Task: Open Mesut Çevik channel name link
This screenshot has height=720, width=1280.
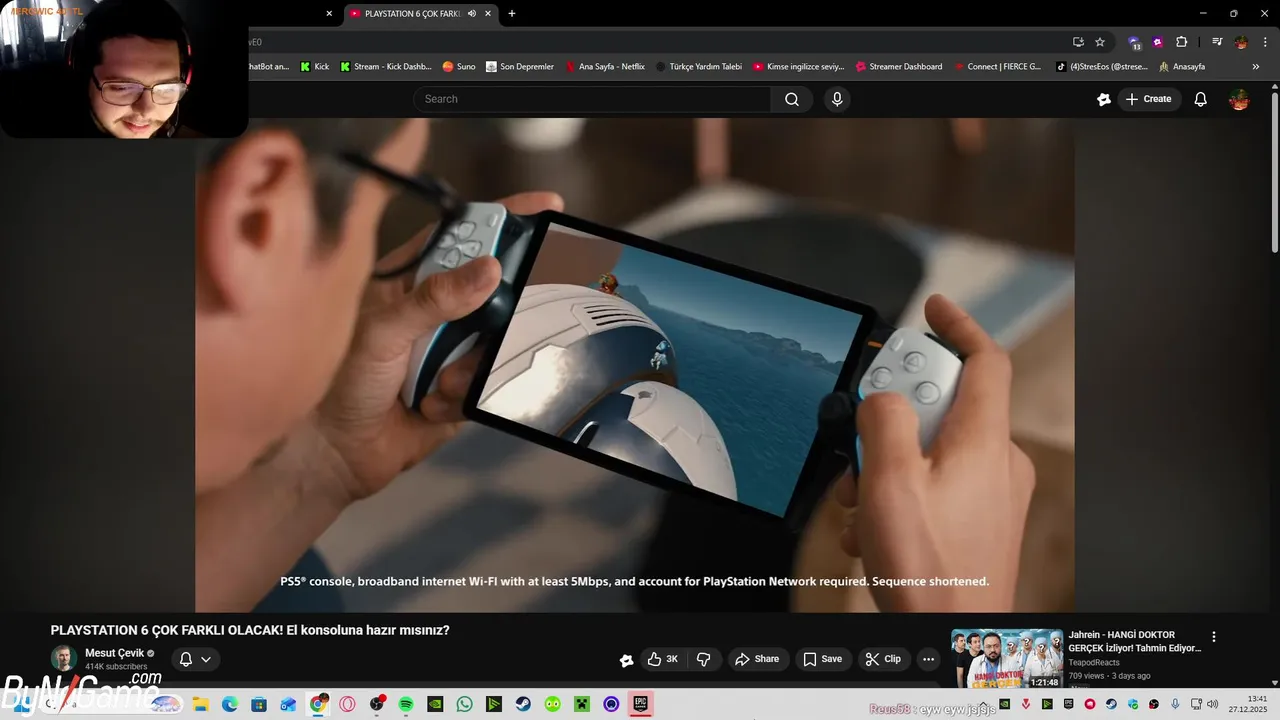Action: 114,653
